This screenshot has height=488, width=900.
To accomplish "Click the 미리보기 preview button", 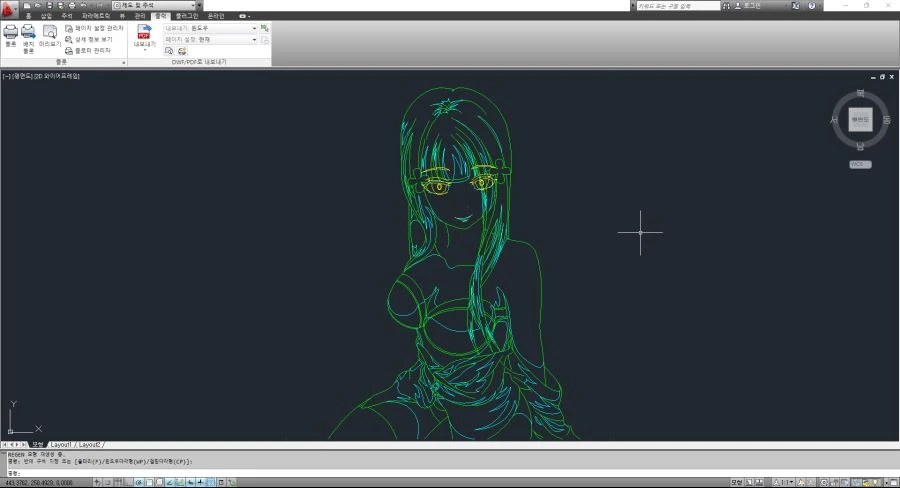I will (50, 36).
